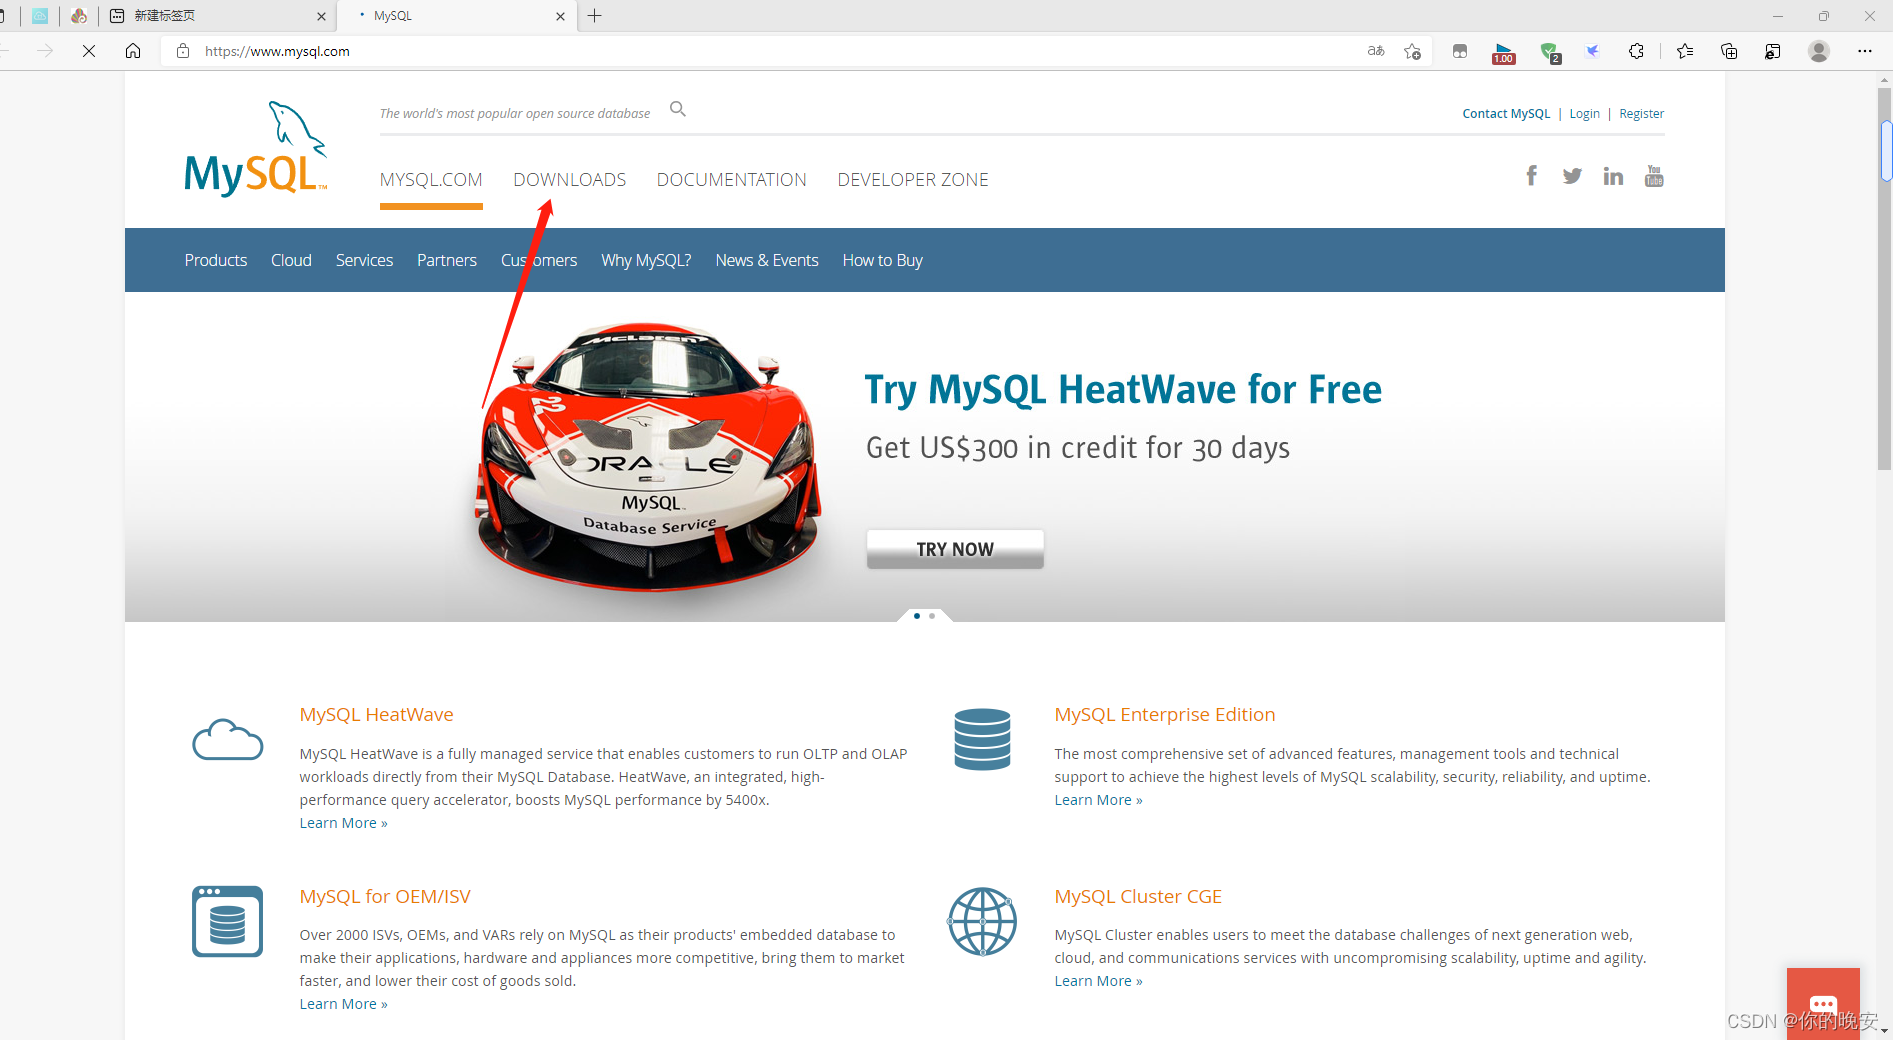The image size is (1893, 1040).
Task: Select the MYSQL.COM navigation tab
Action: click(x=431, y=180)
